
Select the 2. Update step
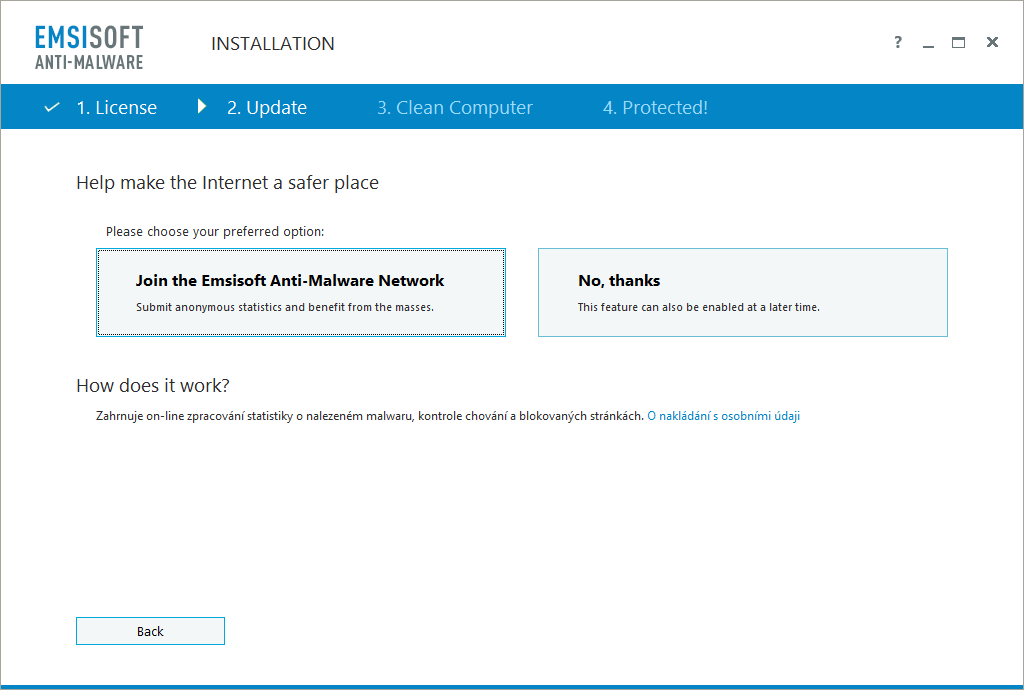pos(266,107)
